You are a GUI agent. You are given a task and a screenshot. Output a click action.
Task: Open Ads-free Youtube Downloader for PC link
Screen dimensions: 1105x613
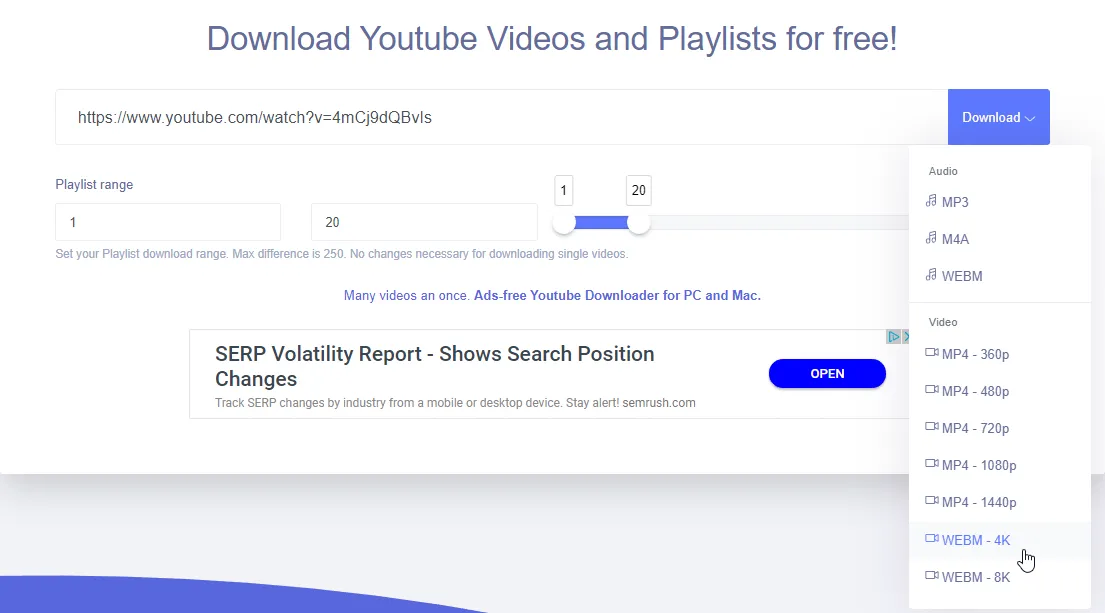pos(617,295)
